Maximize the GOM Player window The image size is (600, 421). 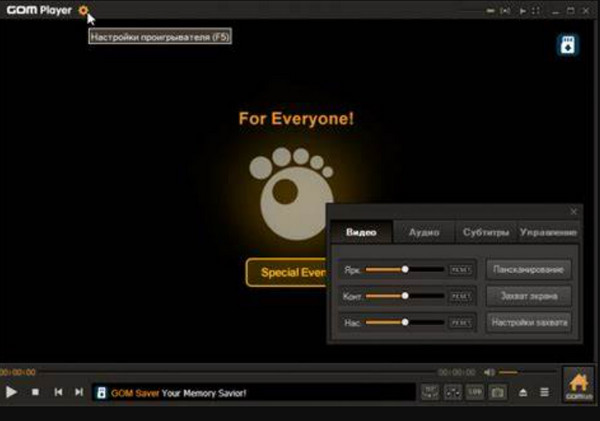tap(571, 11)
